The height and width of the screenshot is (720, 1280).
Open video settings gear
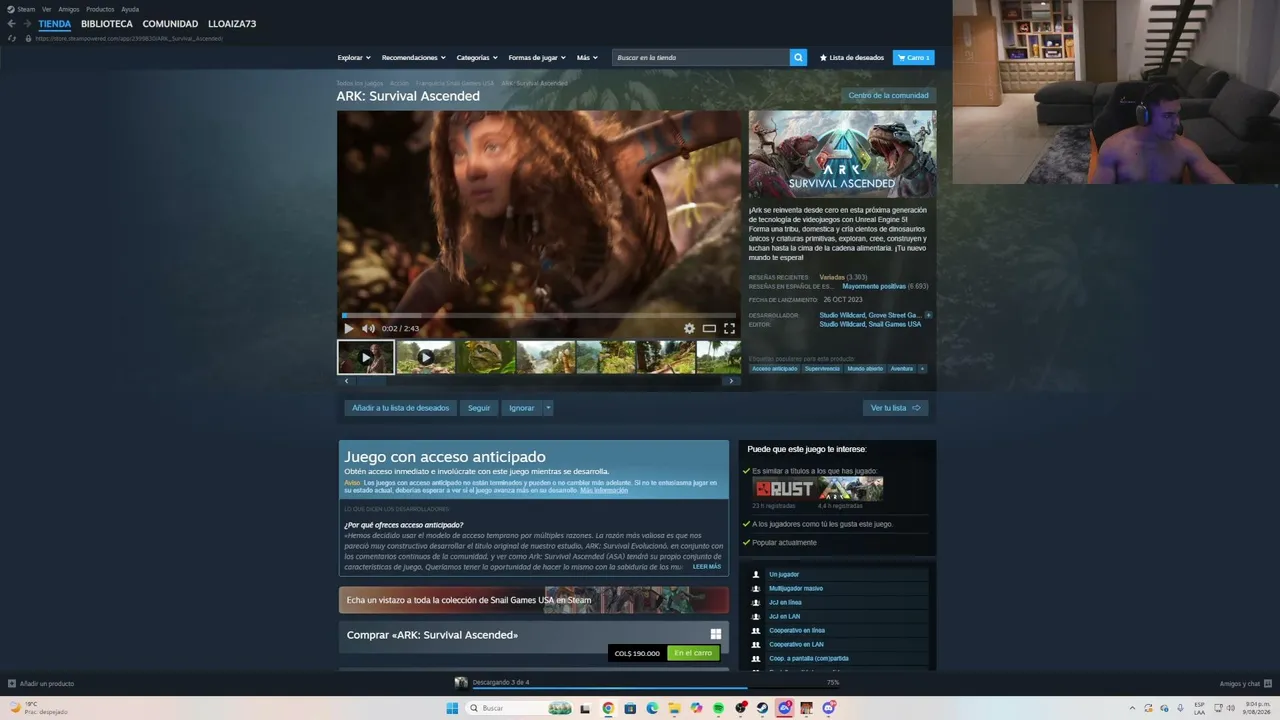click(x=689, y=328)
